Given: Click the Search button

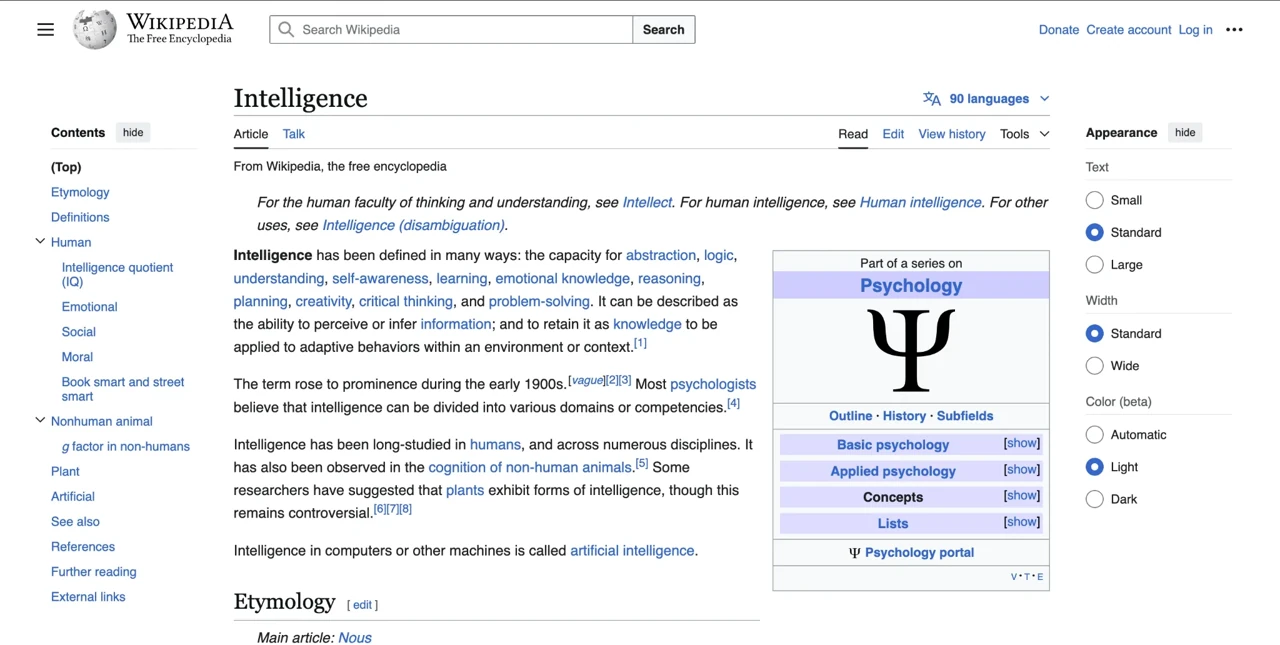Looking at the screenshot, I should (664, 30).
